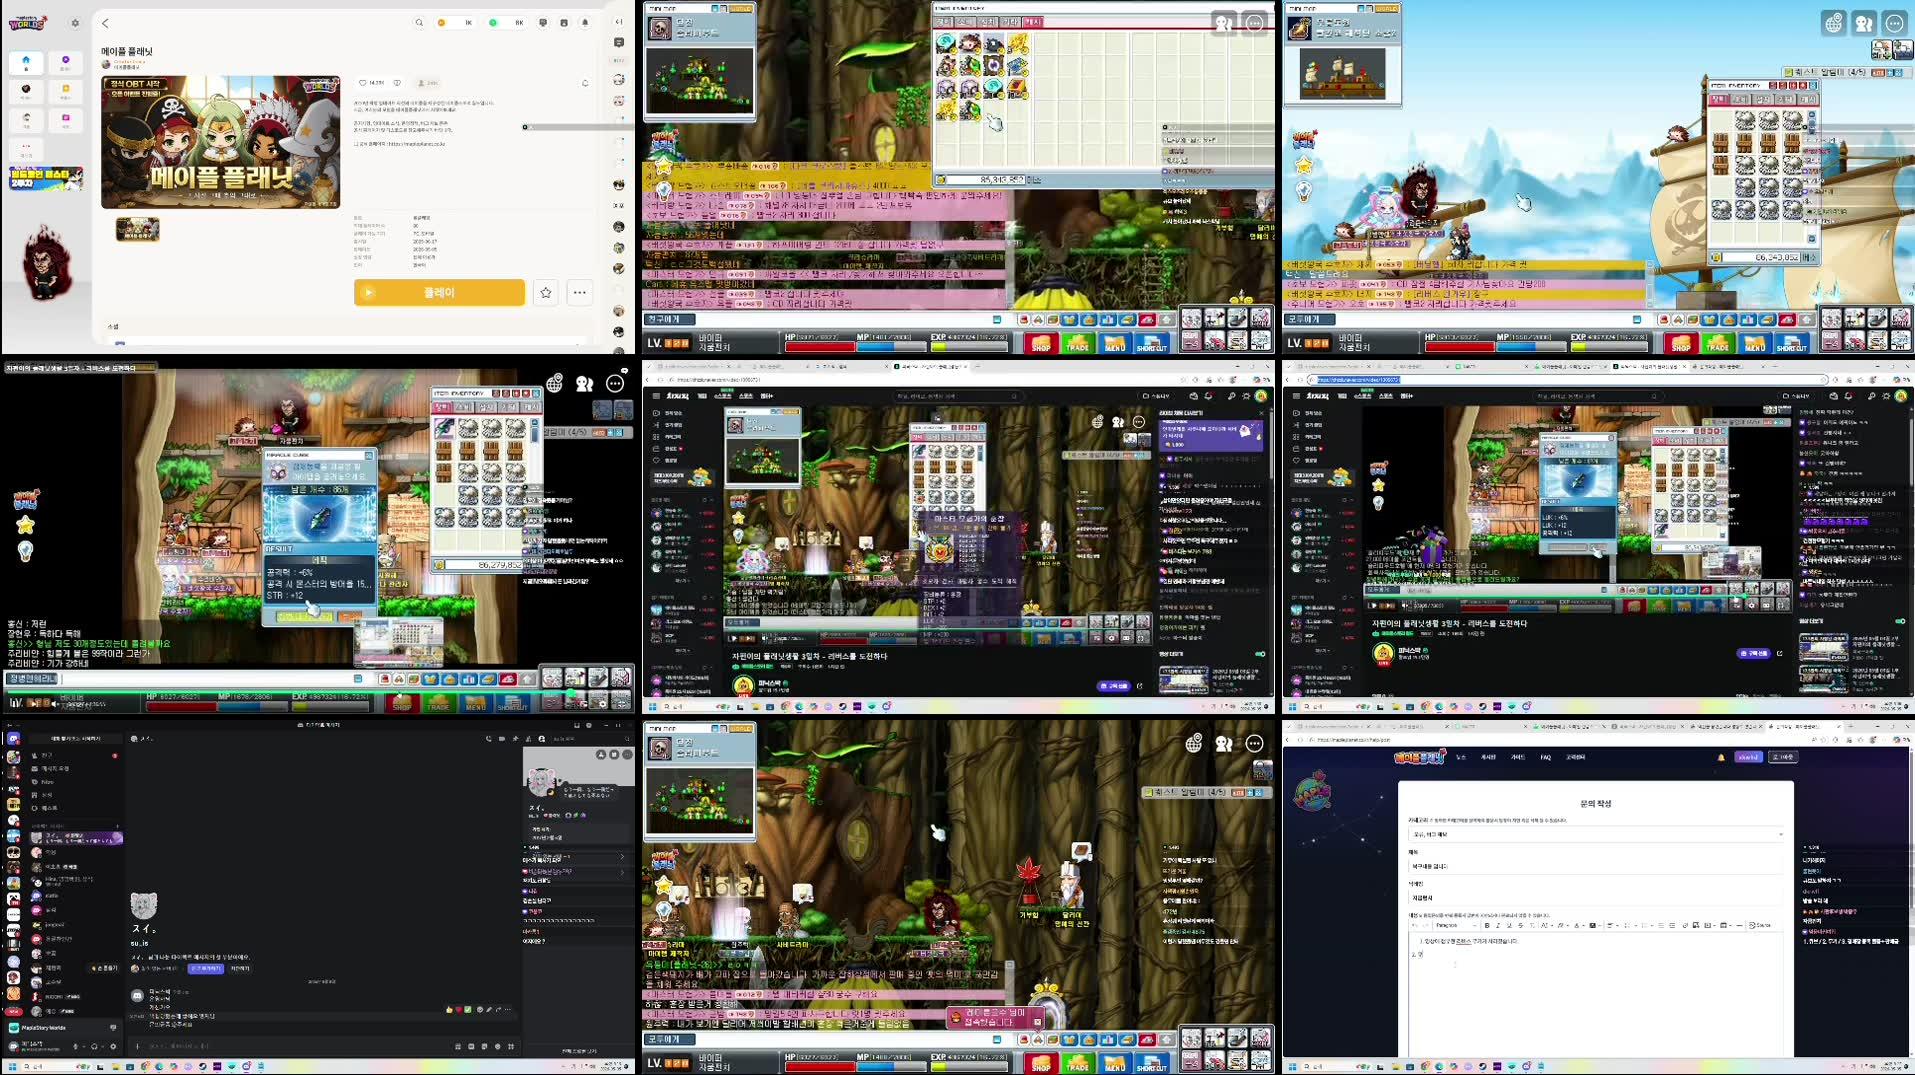Select the Home tile in launcher sidebar
This screenshot has width=1915, height=1075.
(26, 63)
